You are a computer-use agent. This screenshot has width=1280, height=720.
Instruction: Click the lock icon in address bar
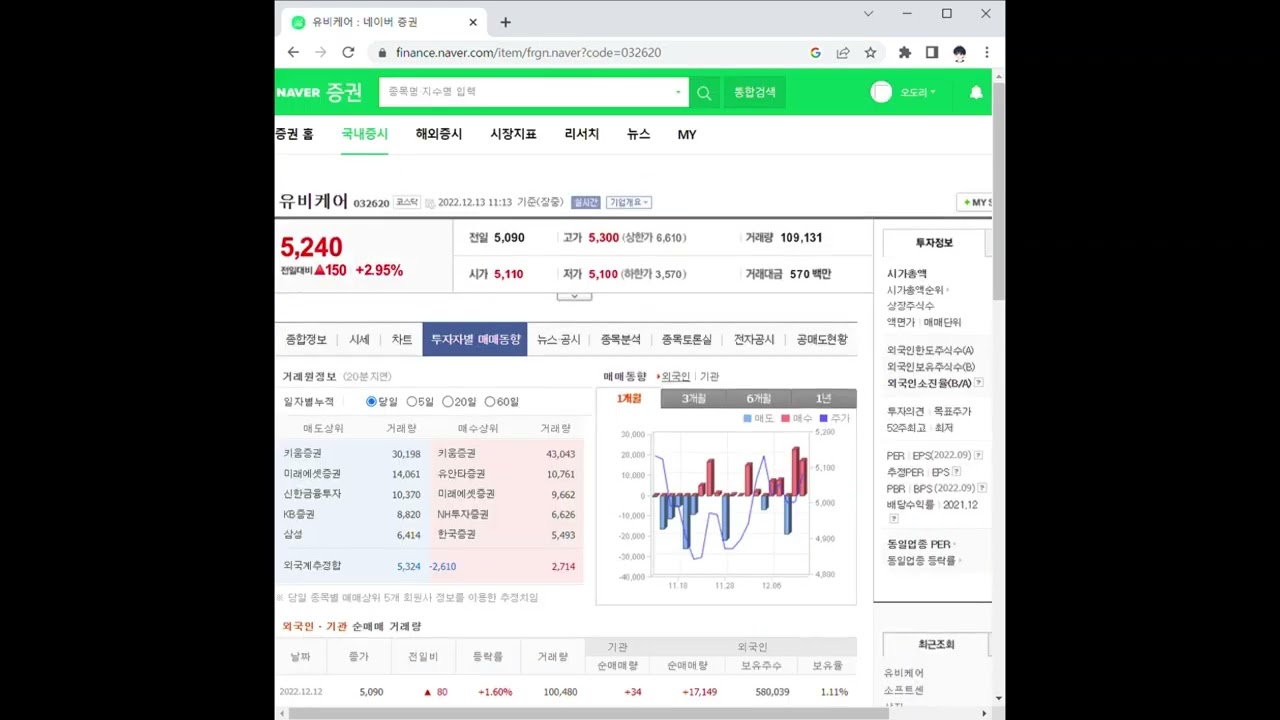[x=382, y=53]
